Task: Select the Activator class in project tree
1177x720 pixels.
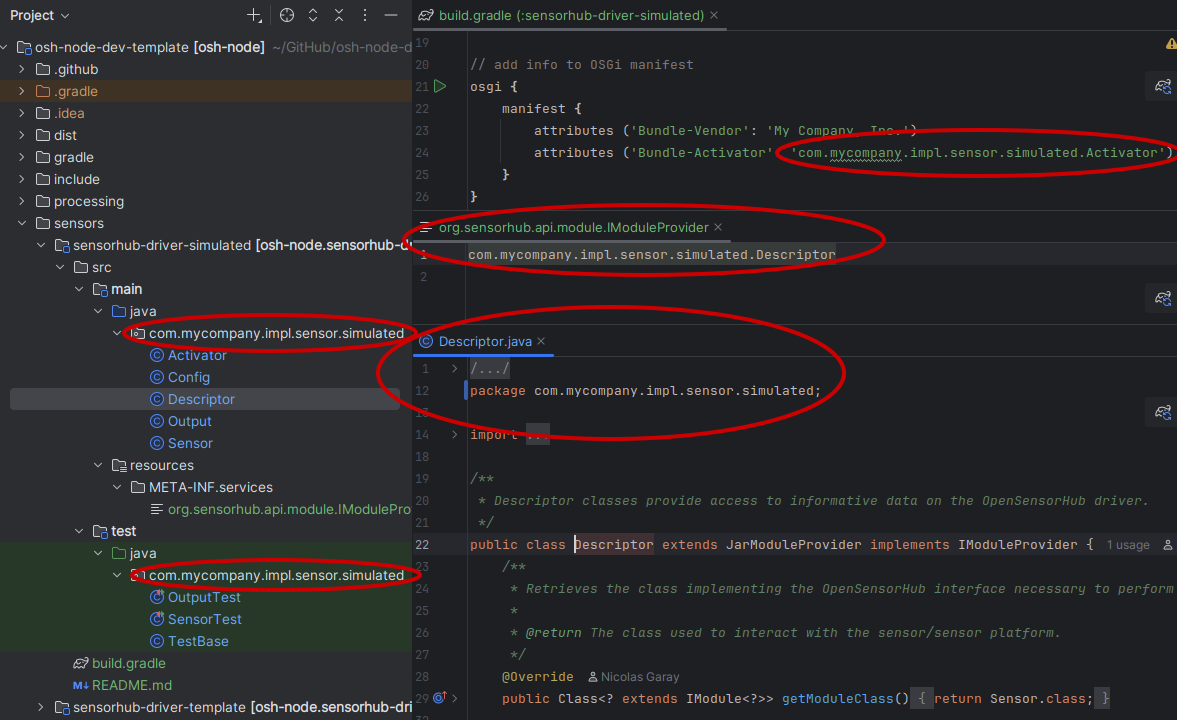Action: coord(196,355)
